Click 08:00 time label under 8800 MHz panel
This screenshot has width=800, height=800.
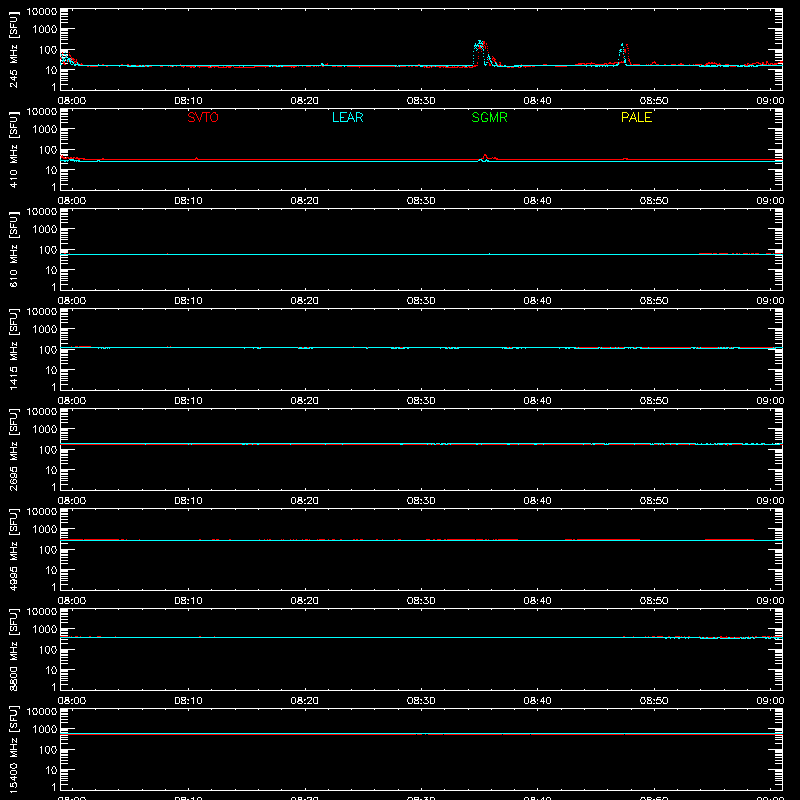72,701
